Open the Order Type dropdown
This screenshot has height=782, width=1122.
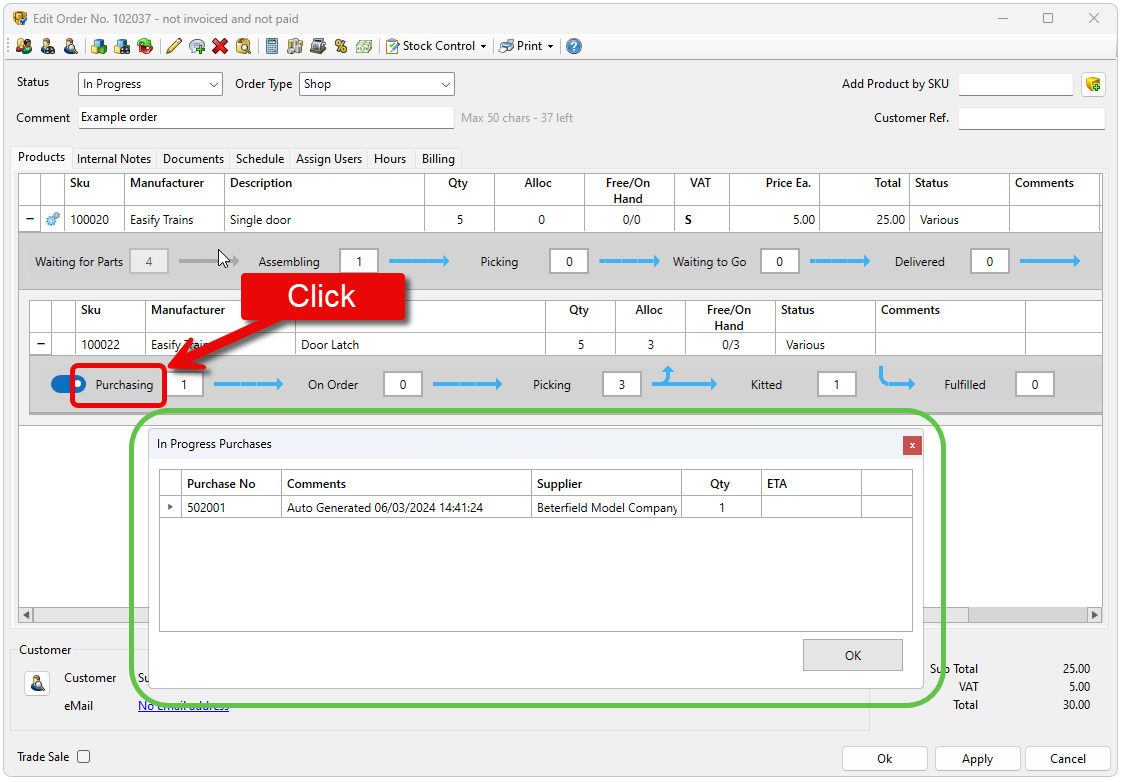[376, 85]
